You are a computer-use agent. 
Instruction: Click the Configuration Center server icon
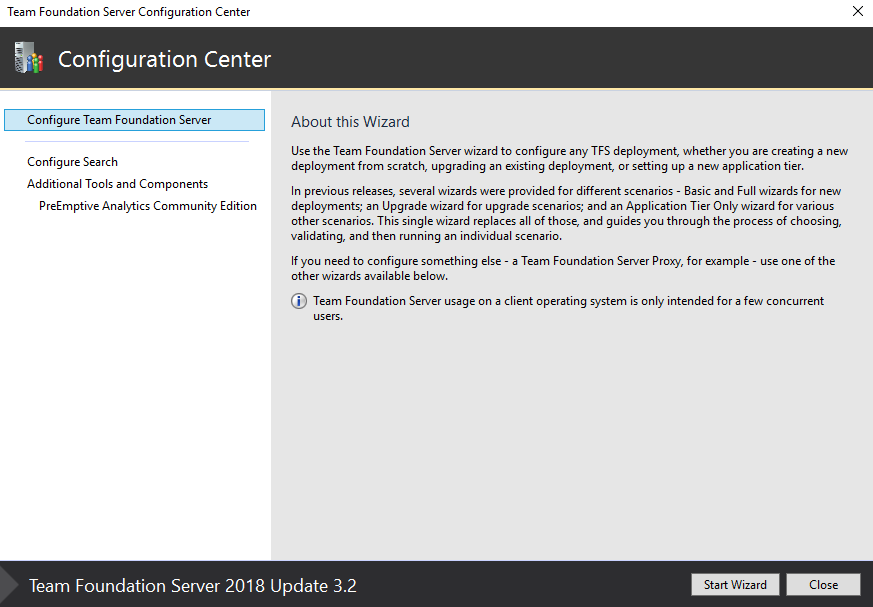(x=29, y=58)
